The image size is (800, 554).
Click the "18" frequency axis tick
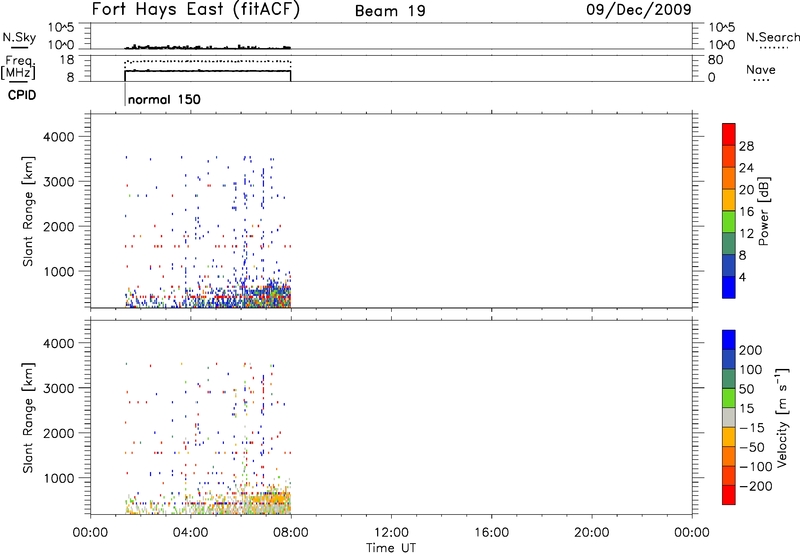[67, 60]
